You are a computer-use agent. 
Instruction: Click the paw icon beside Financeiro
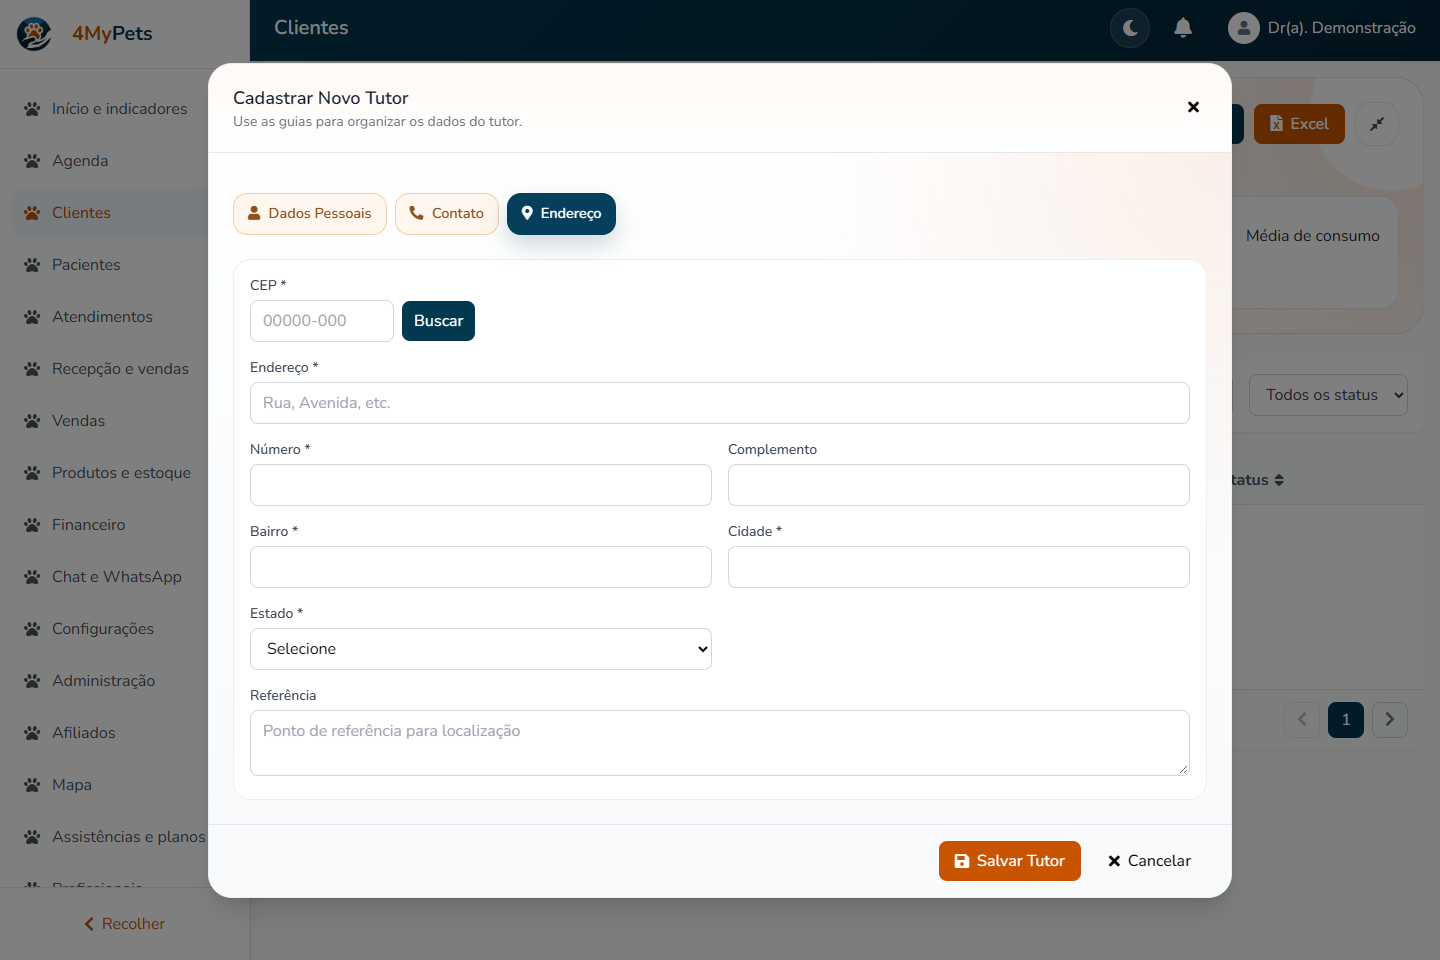(x=32, y=525)
